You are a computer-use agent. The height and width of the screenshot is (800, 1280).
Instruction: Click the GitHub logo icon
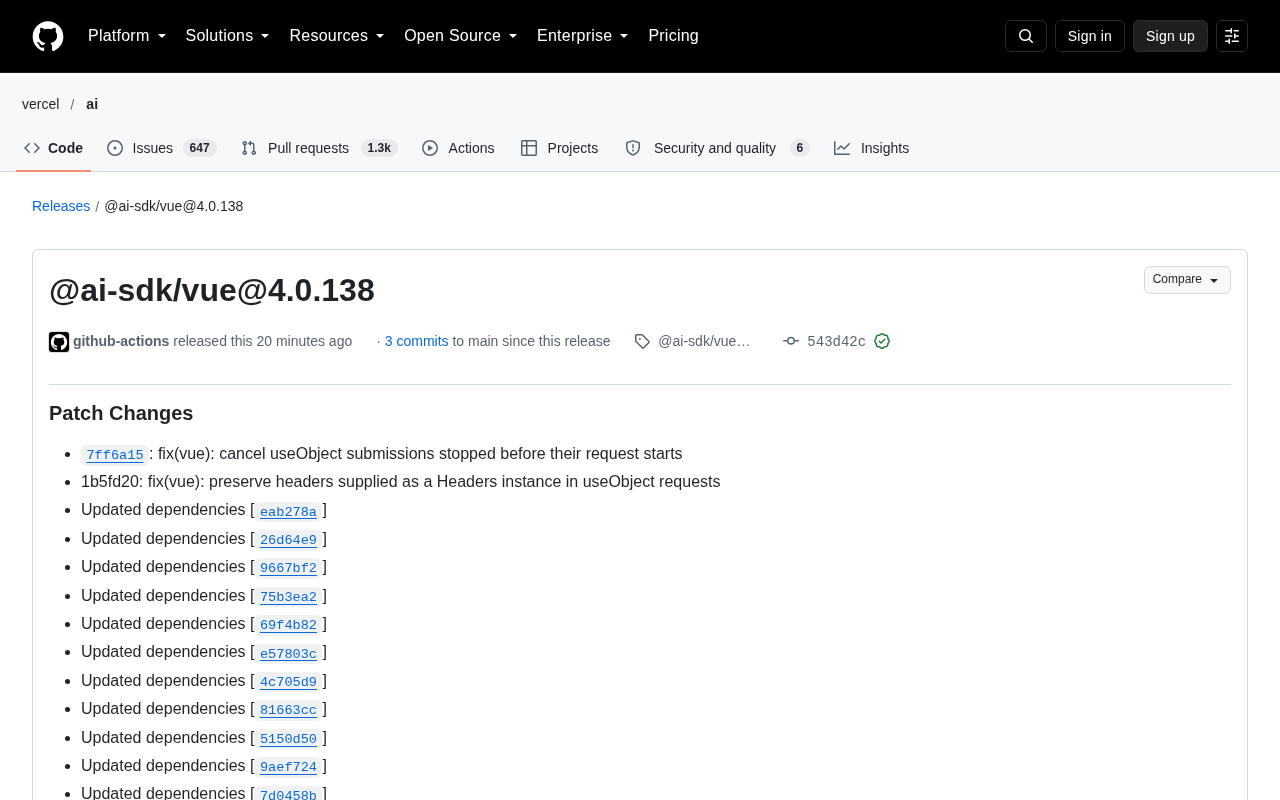48,36
